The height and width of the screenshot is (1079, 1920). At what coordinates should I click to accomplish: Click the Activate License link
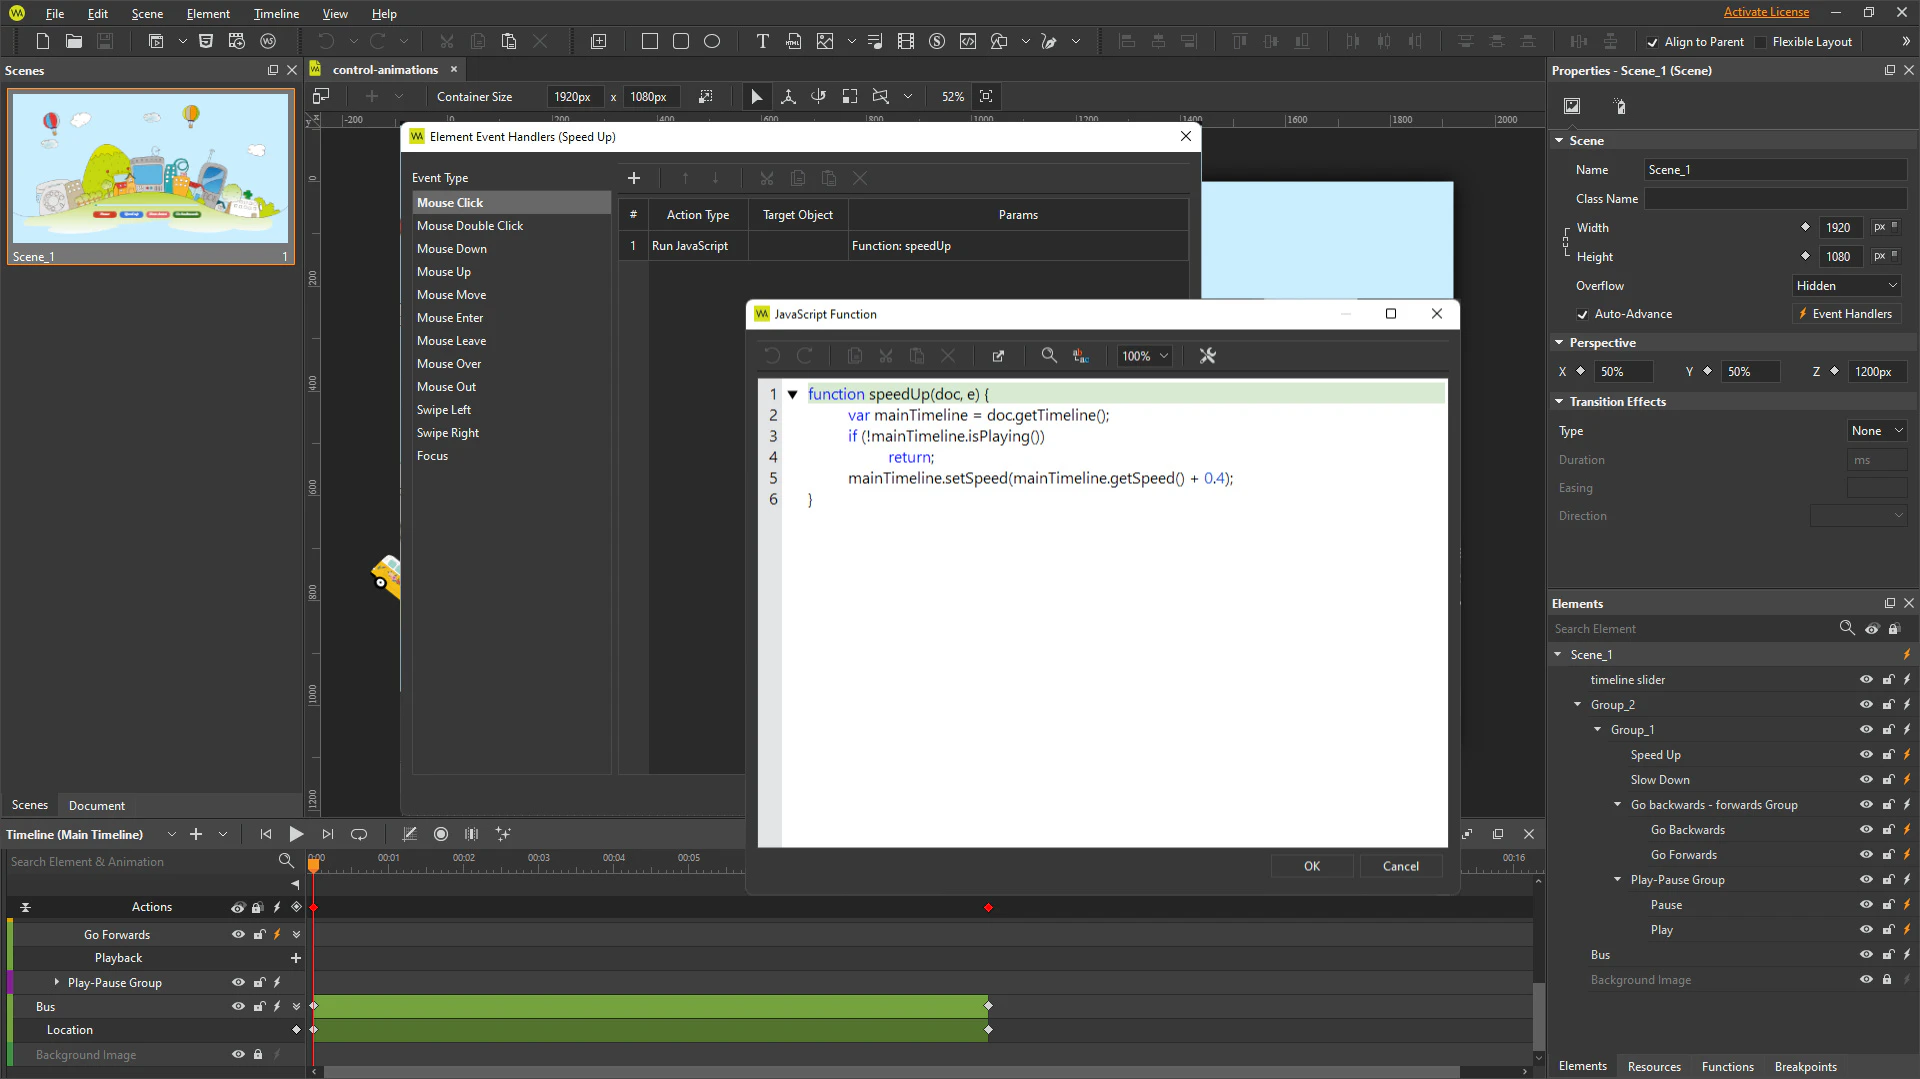(1766, 12)
